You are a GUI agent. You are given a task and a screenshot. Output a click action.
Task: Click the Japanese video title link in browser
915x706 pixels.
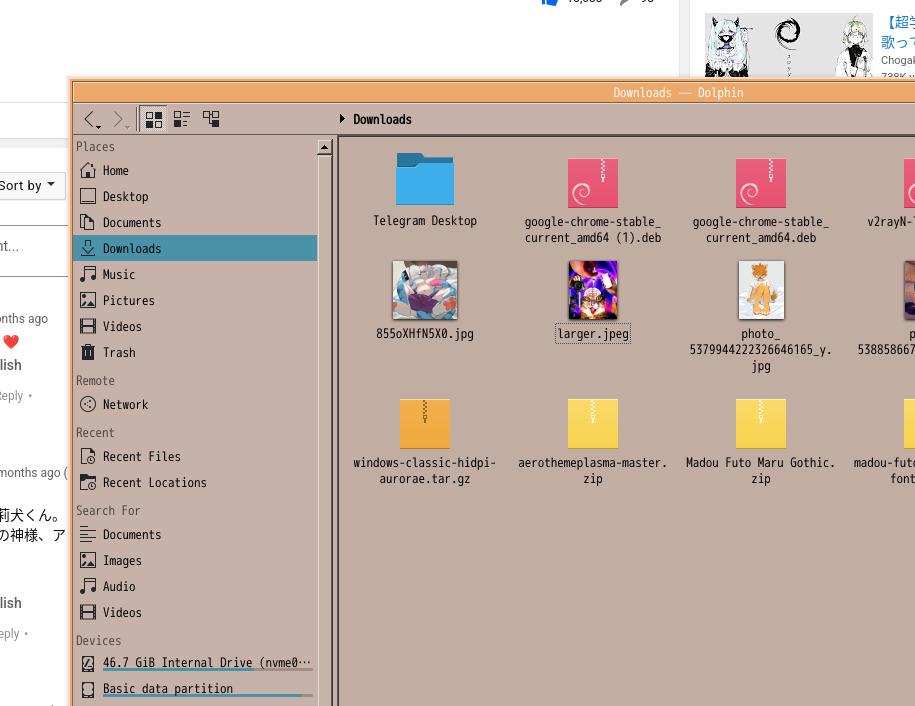pyautogui.click(x=897, y=33)
